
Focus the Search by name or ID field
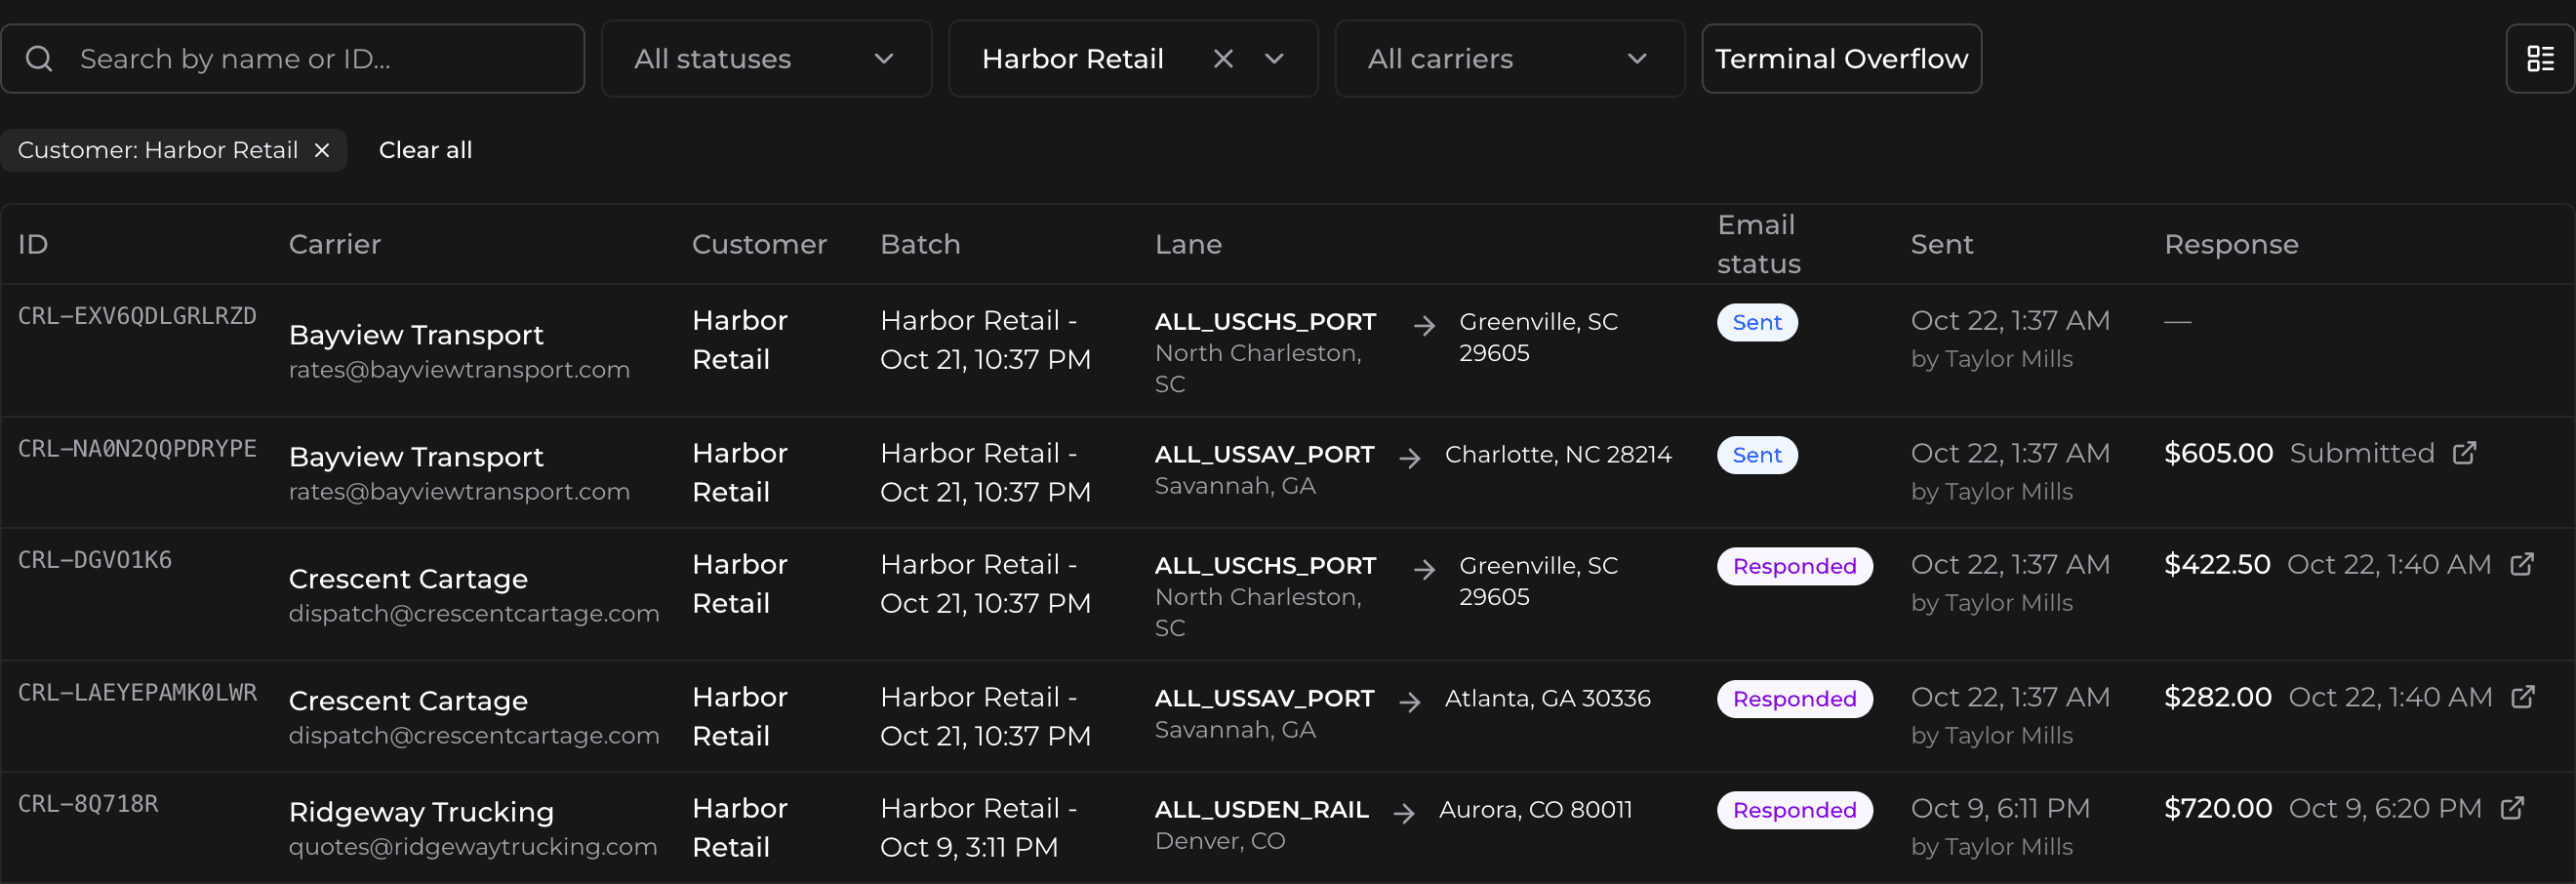point(293,59)
